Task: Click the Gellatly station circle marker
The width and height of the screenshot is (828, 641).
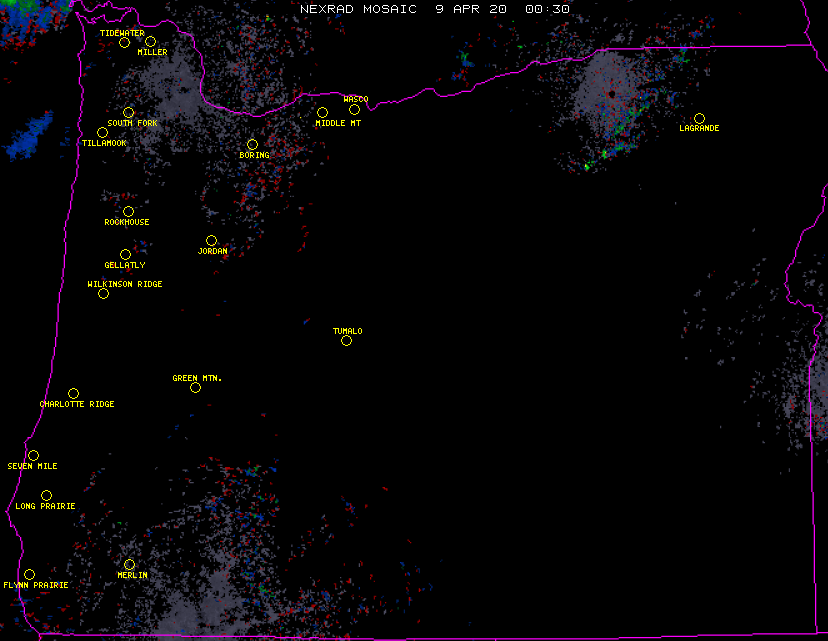Action: pos(125,254)
